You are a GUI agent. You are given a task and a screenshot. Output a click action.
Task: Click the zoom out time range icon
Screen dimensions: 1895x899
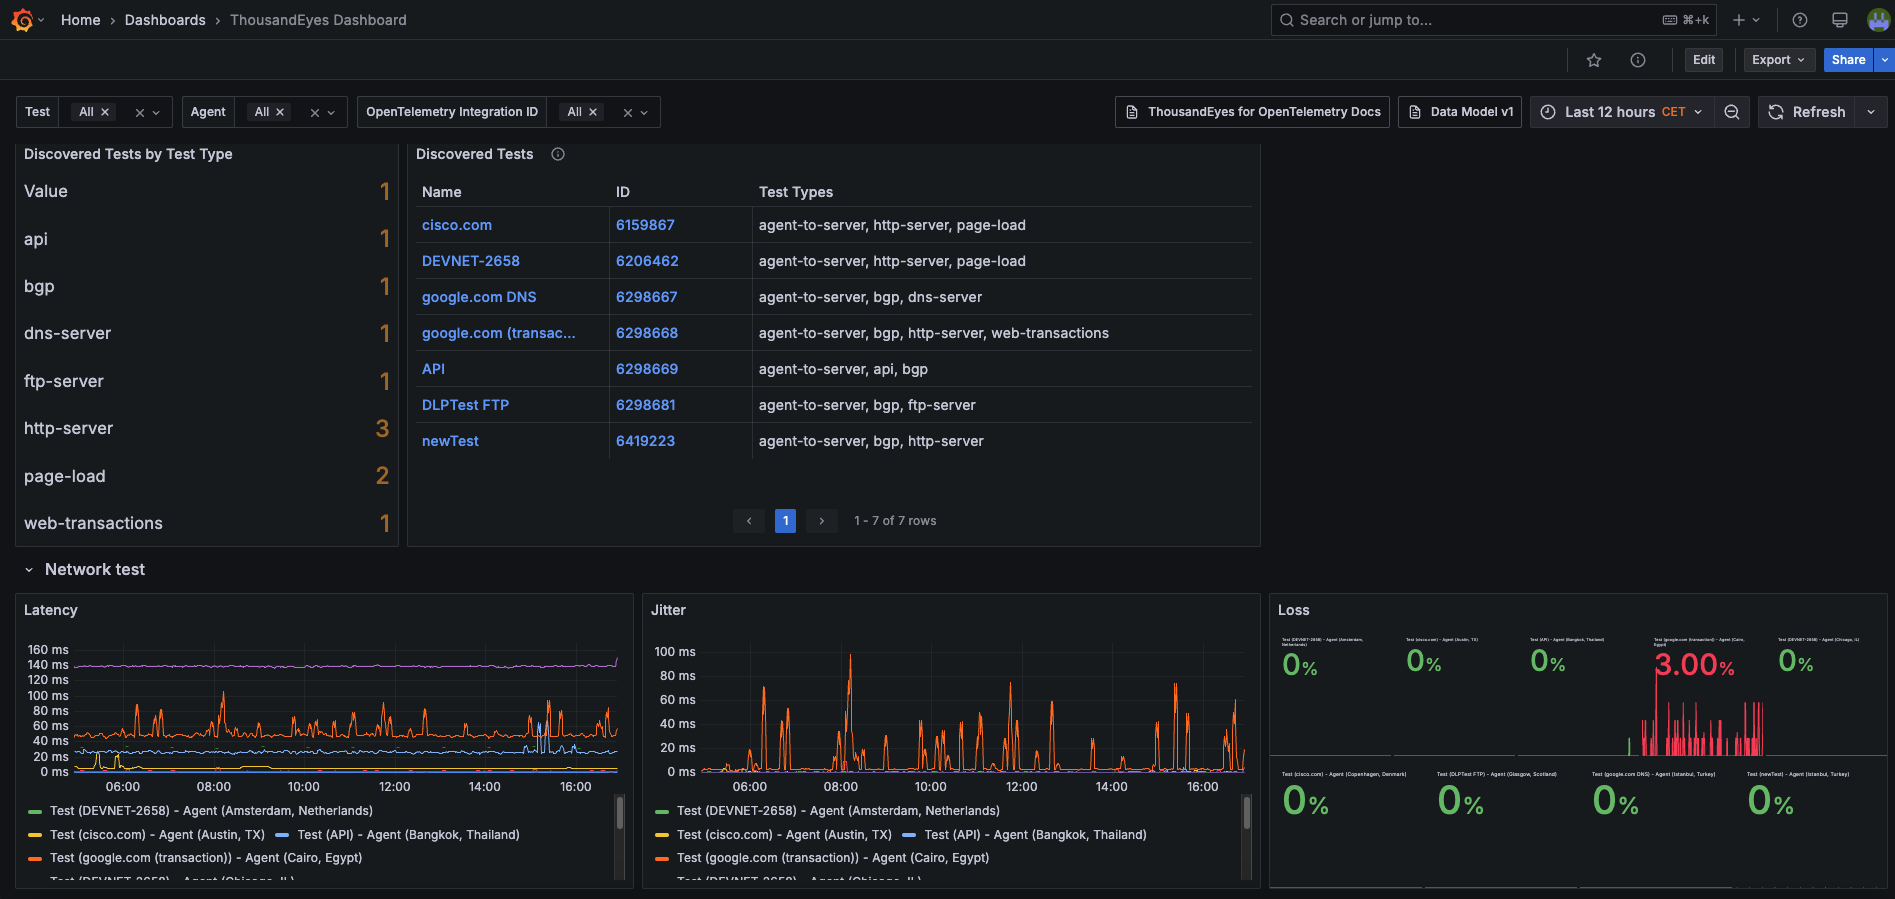pos(1732,112)
